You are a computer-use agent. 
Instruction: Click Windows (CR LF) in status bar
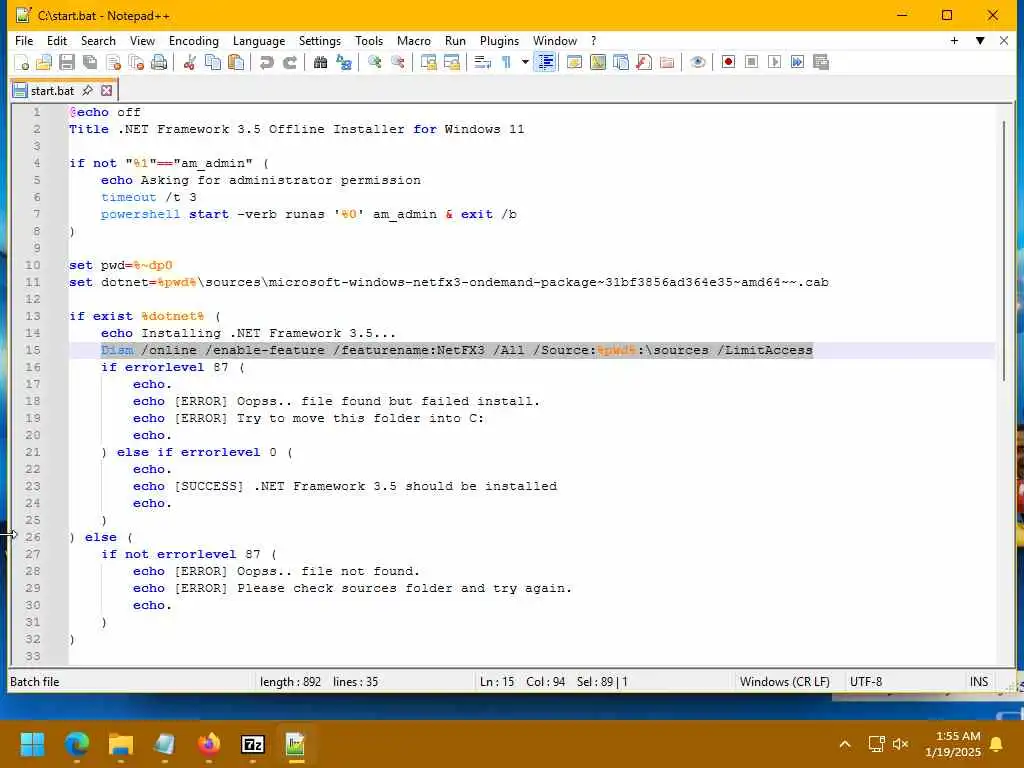(x=784, y=682)
